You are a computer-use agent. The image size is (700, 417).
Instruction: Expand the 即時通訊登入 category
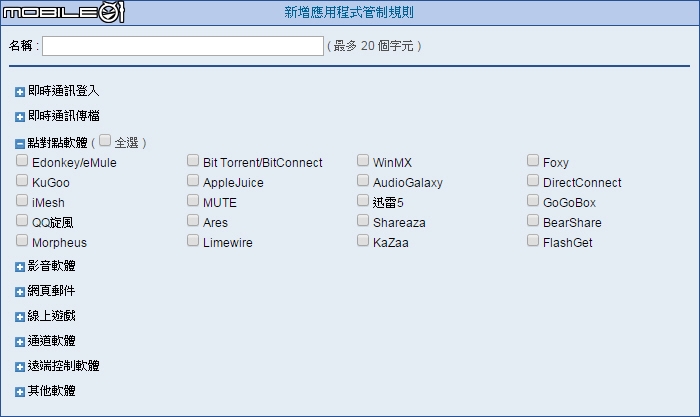click(x=20, y=92)
